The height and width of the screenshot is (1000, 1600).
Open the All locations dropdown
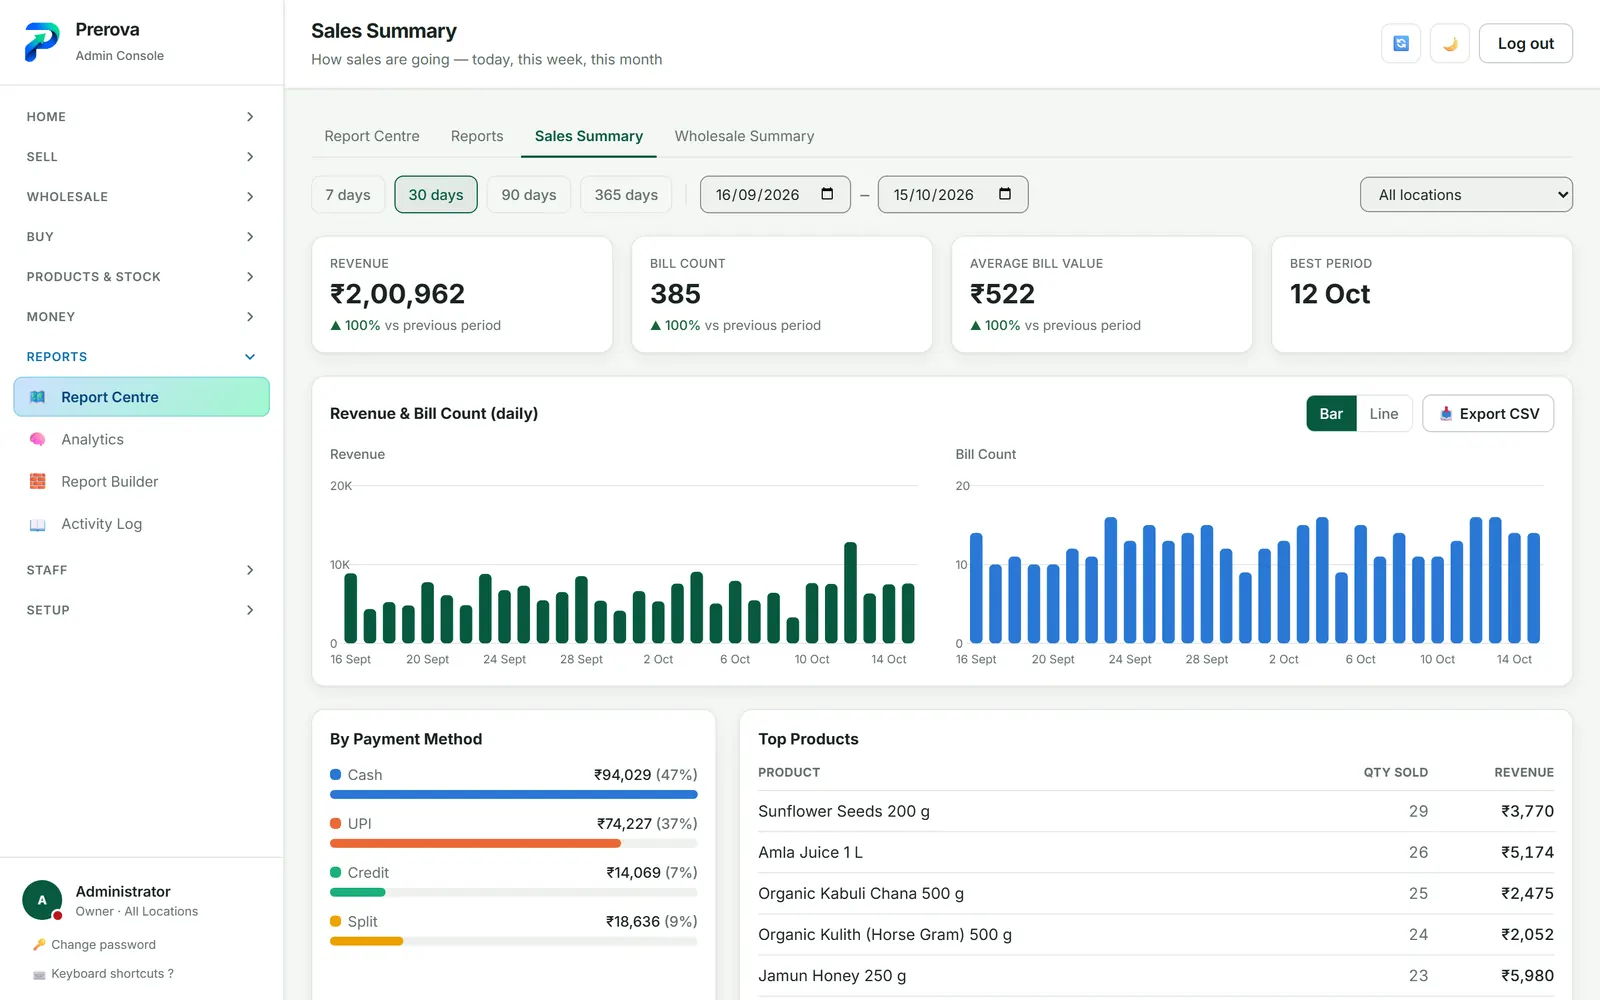pos(1466,194)
